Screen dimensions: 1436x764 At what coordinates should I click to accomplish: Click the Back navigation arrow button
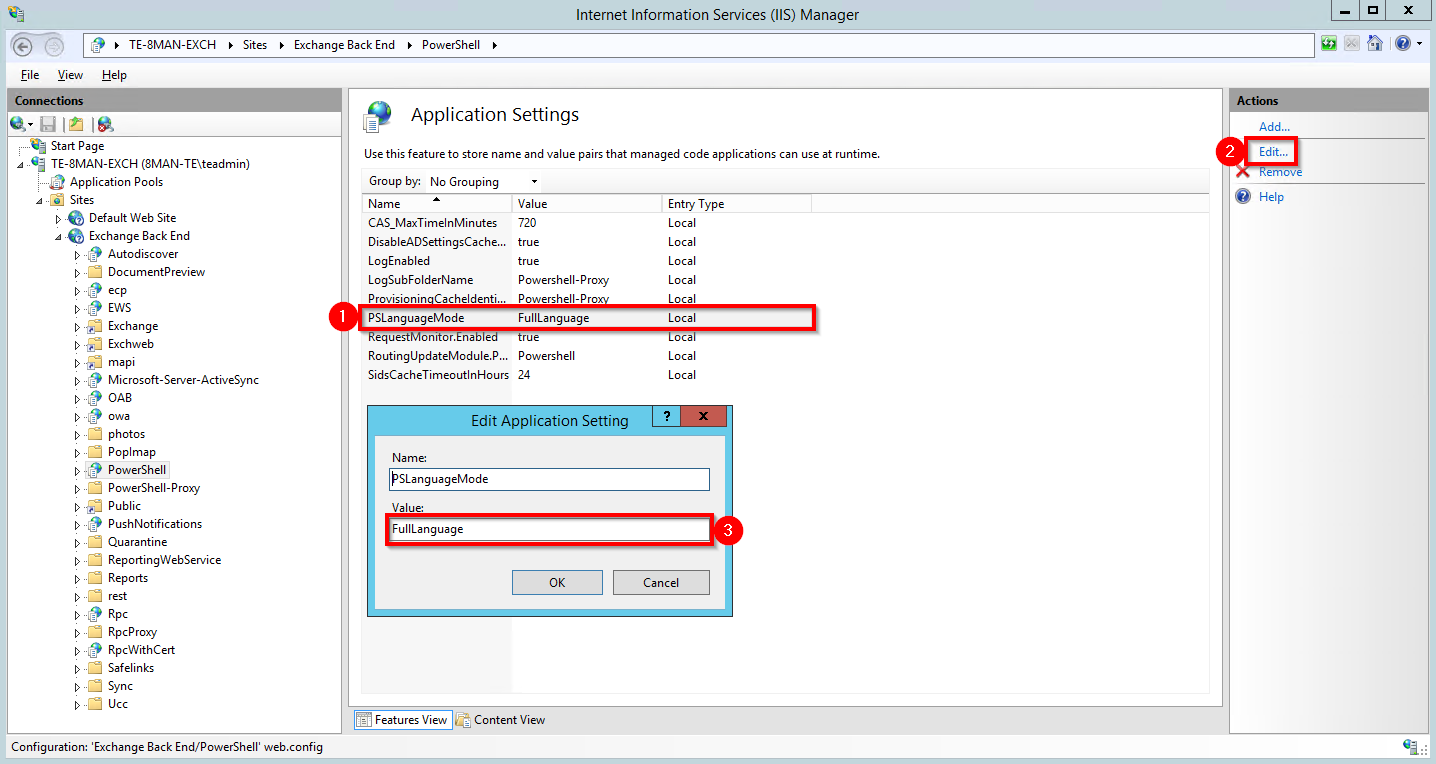point(22,45)
